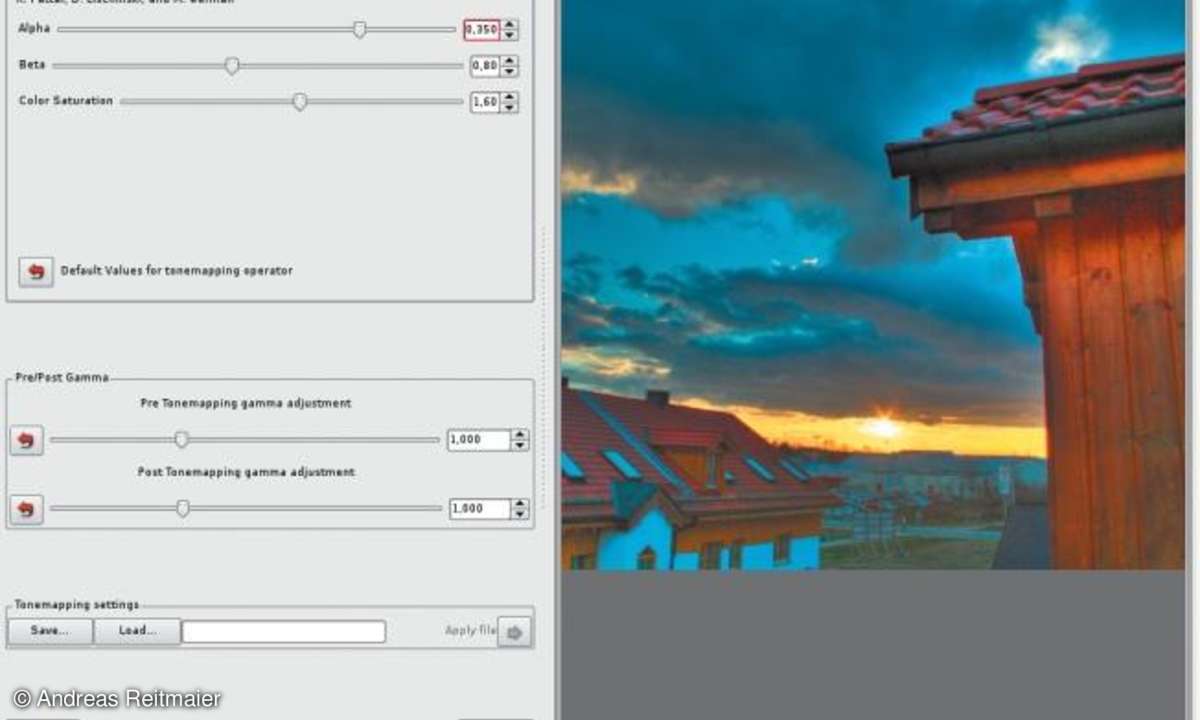The image size is (1200, 720).
Task: Click the Alpha slider handle
Action: point(359,30)
